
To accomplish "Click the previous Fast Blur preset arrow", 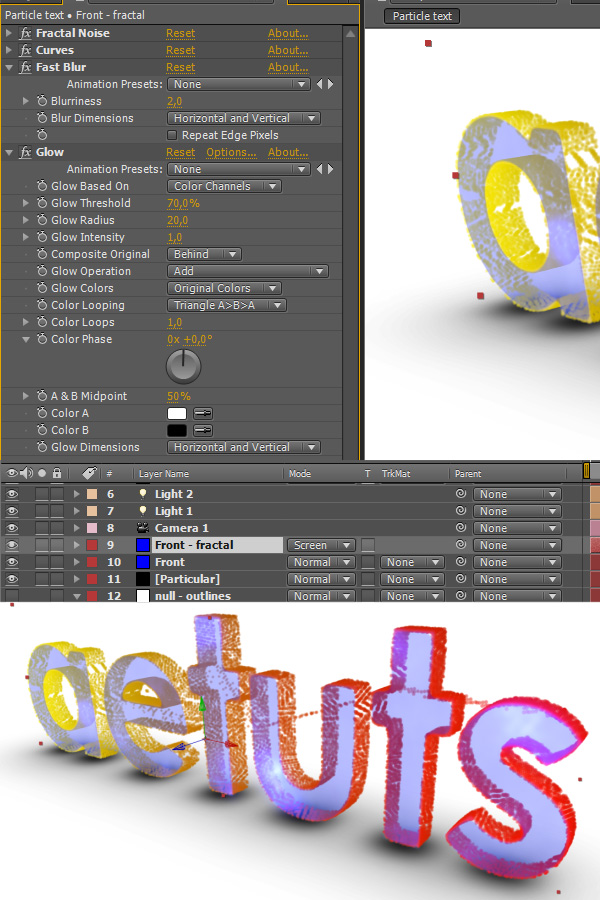I will point(320,84).
